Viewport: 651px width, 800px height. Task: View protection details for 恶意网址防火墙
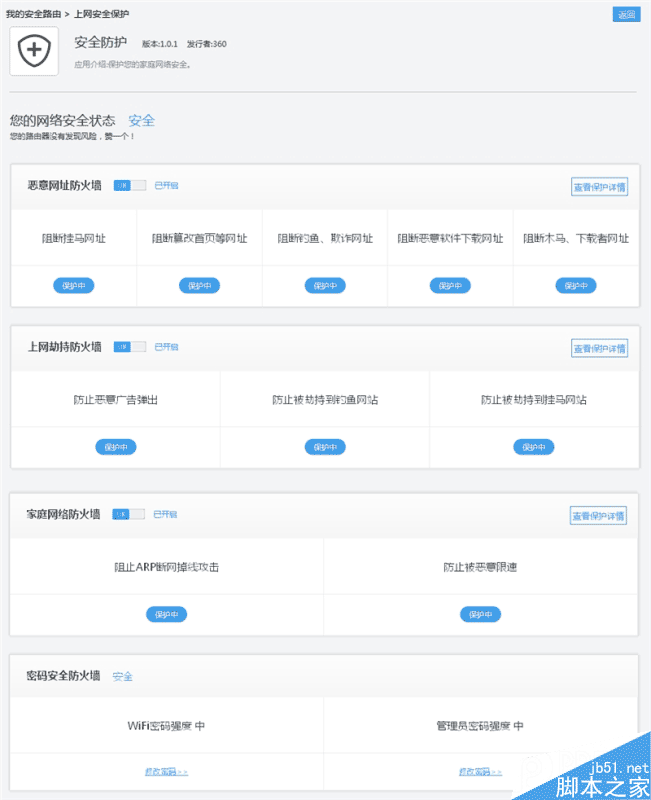pyautogui.click(x=599, y=187)
